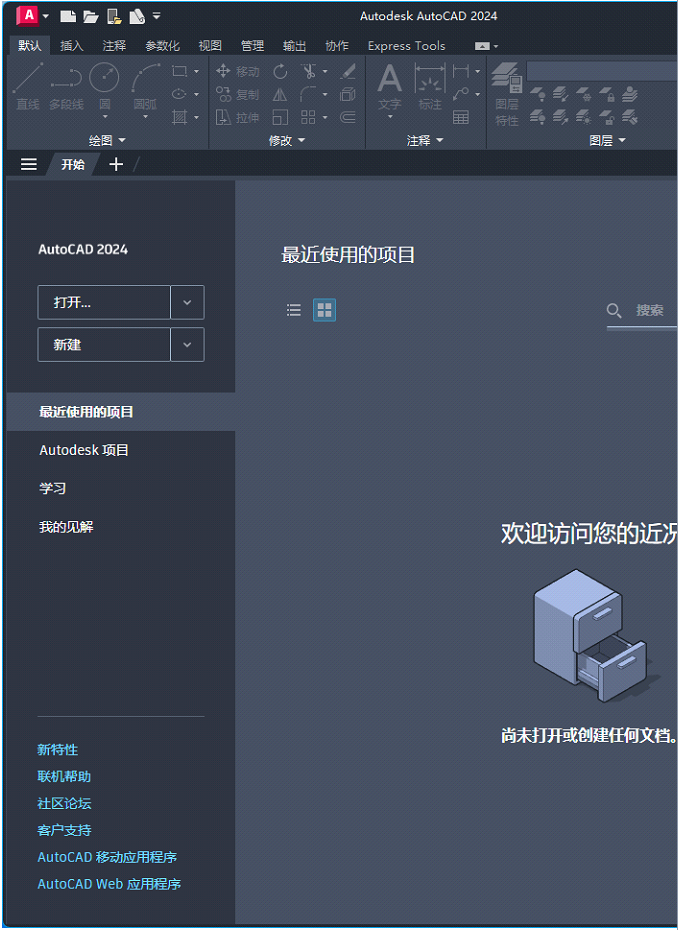
Task: Add a new drawing tab with the plus button
Action: [x=116, y=164]
